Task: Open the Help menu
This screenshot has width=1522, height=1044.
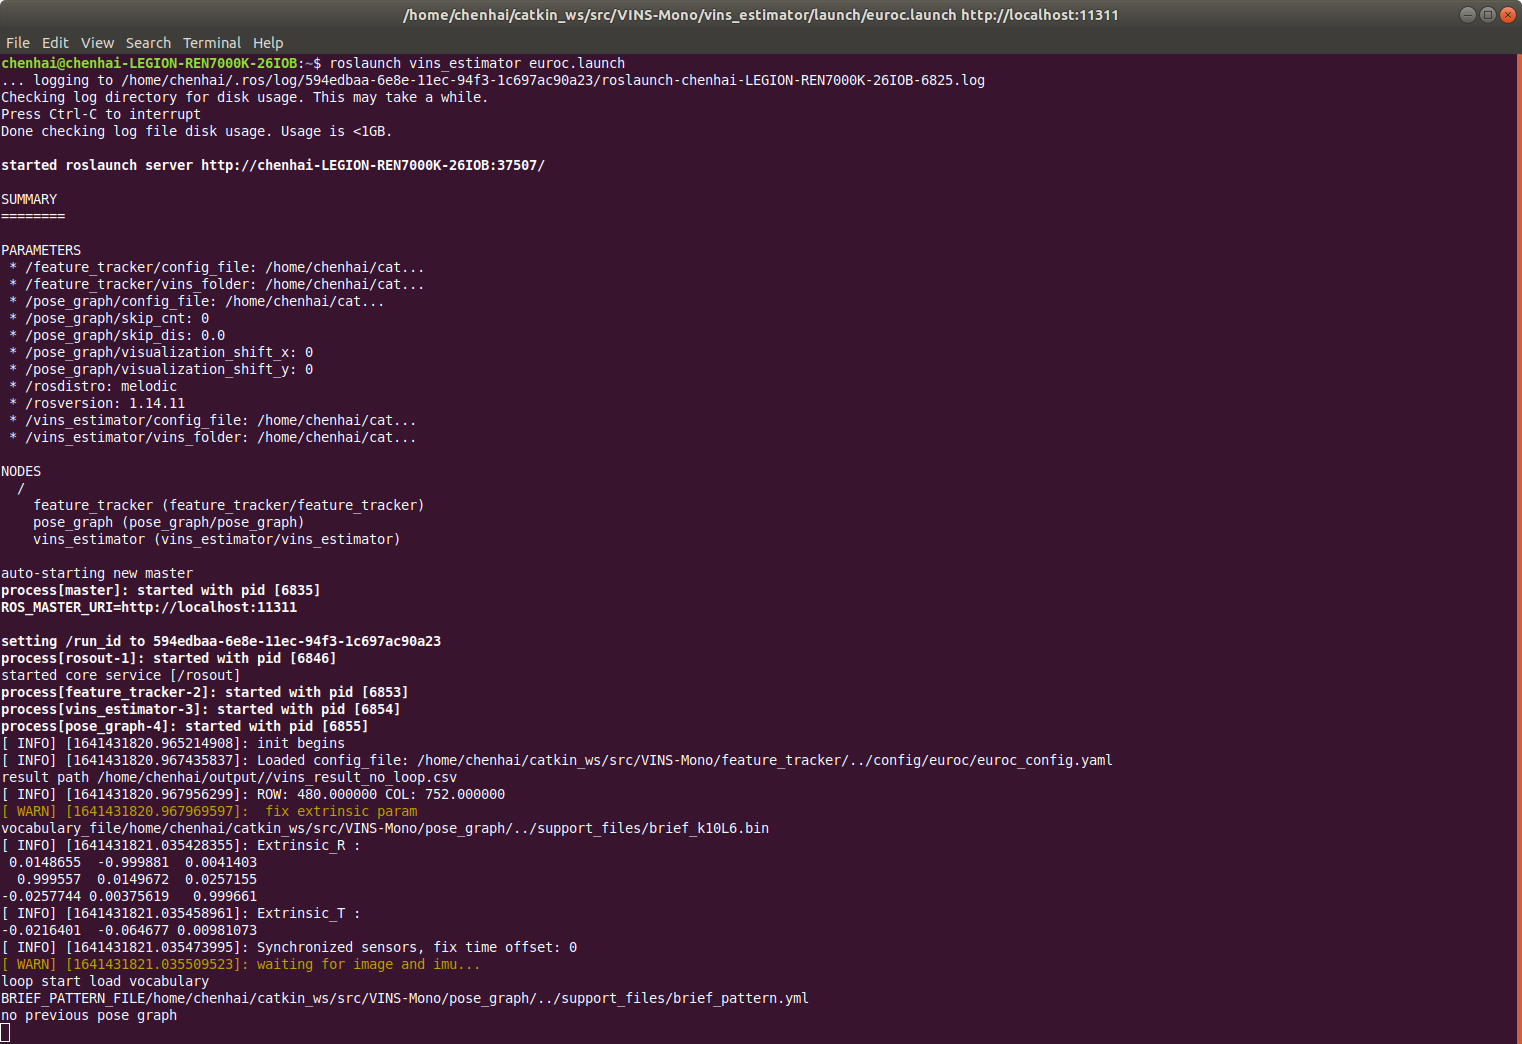Action: (268, 43)
